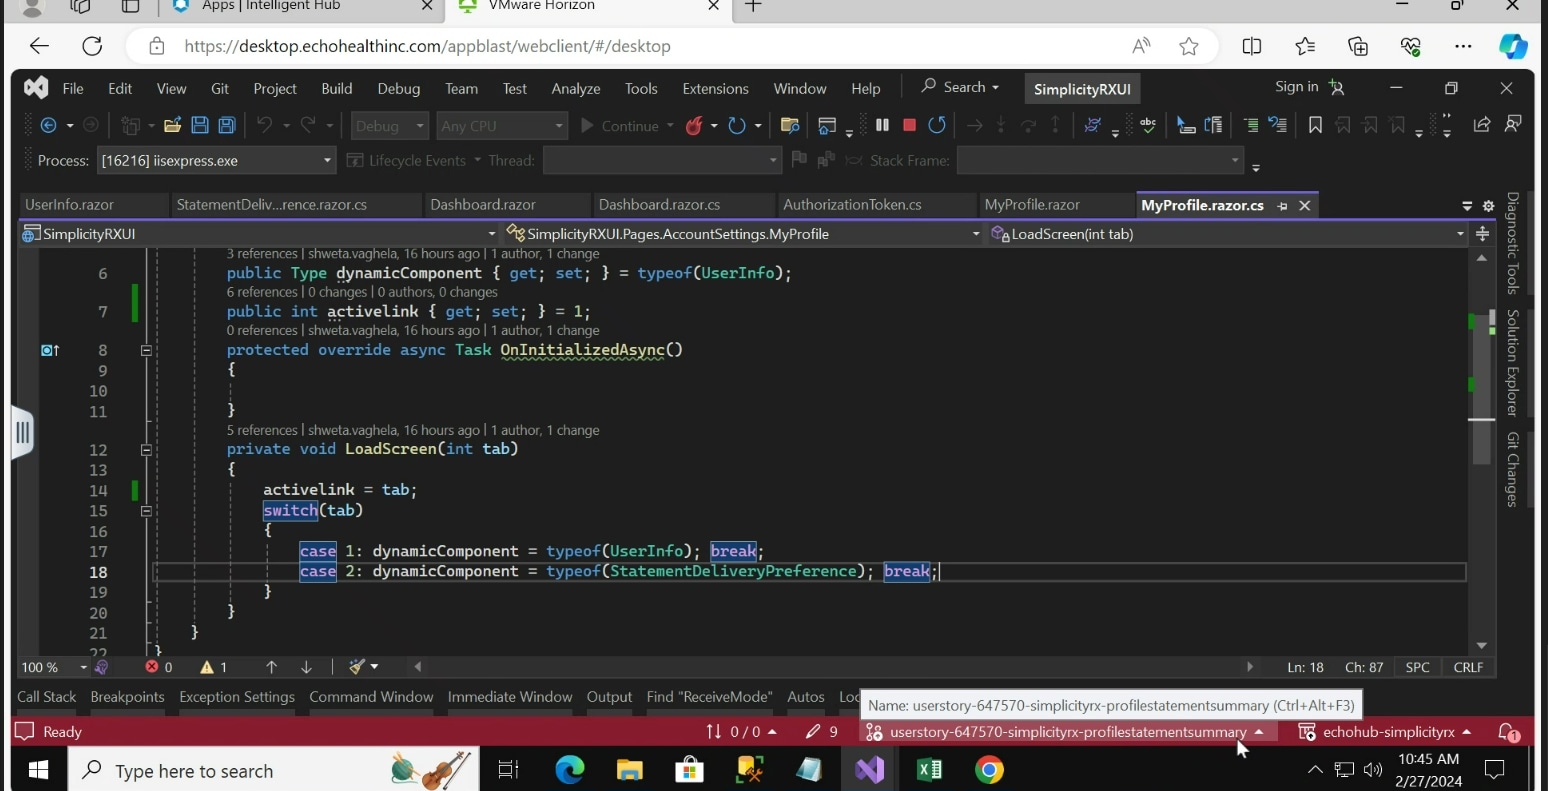Toggle bookmark icon in toolbar

coord(1315,125)
